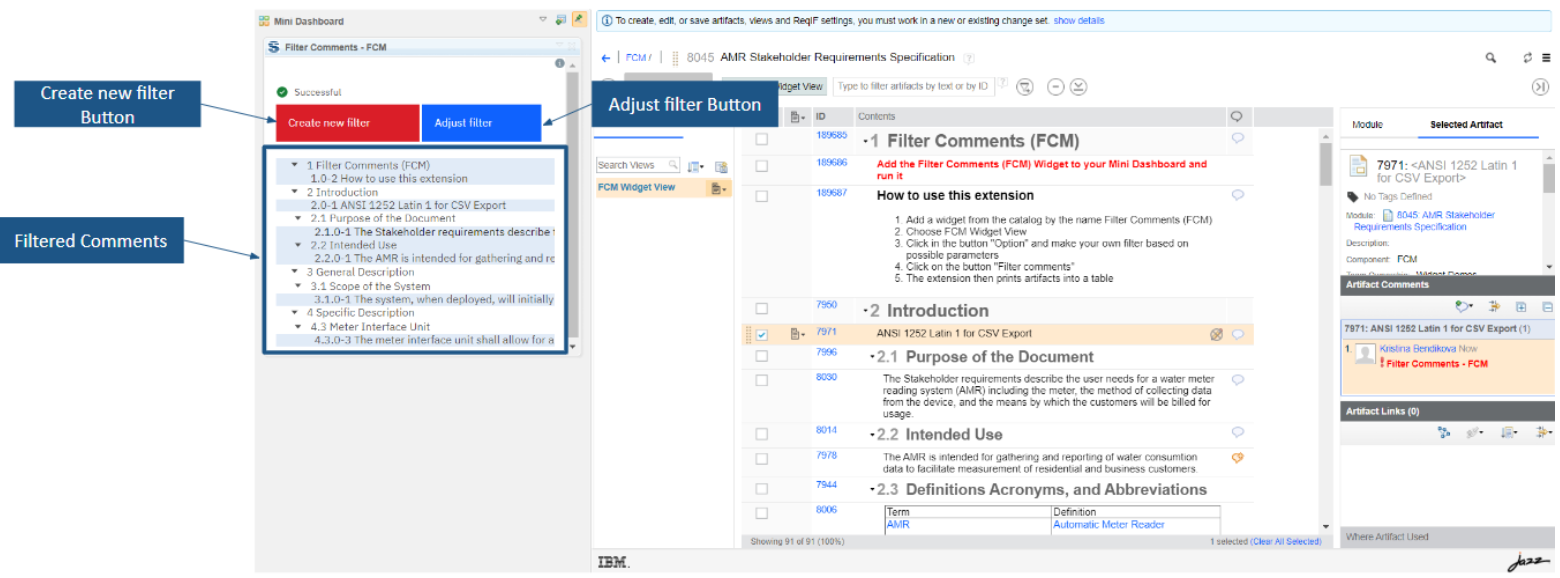Viewport: 1560px width, 578px height.
Task: Tick checkbox for artifact 189687
Action: click(762, 196)
